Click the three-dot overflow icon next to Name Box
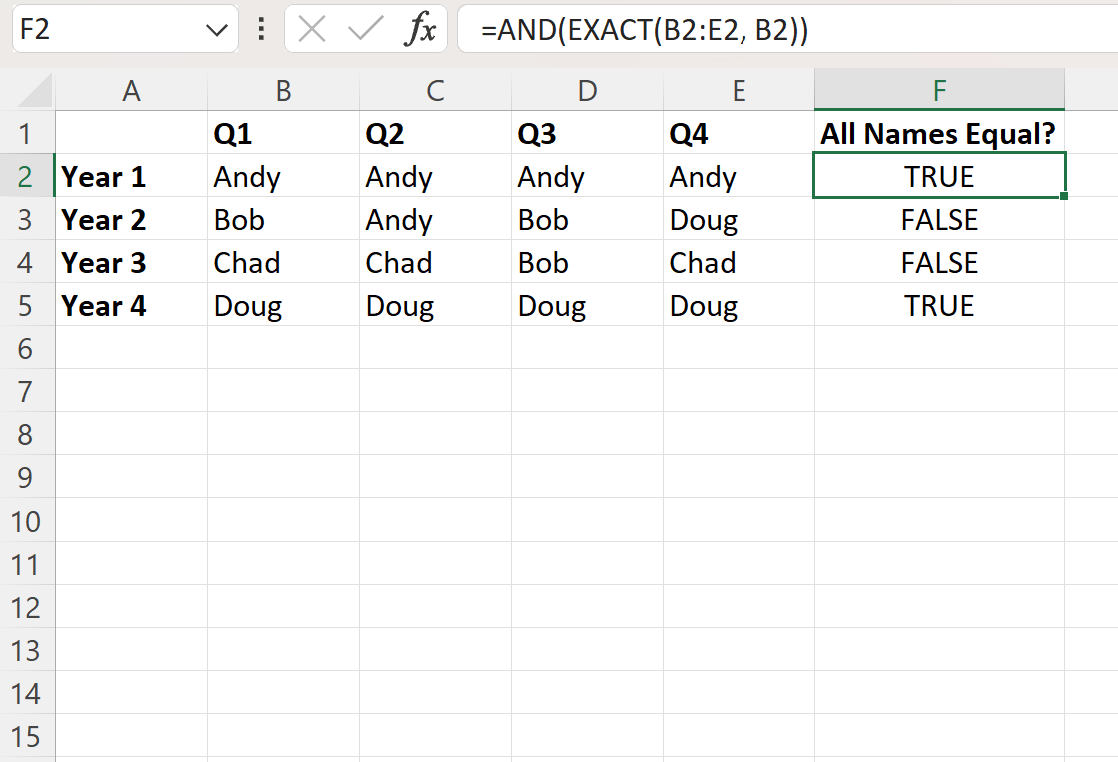 tap(260, 29)
